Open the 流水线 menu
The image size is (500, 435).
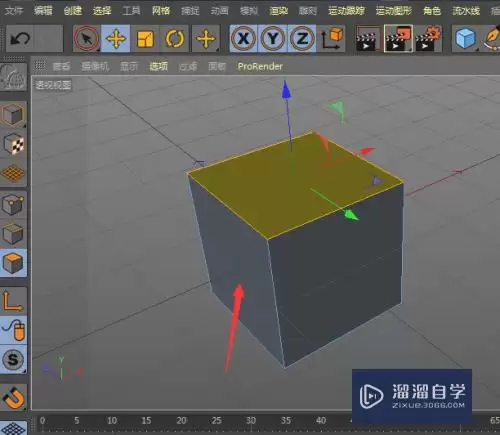pyautogui.click(x=466, y=11)
